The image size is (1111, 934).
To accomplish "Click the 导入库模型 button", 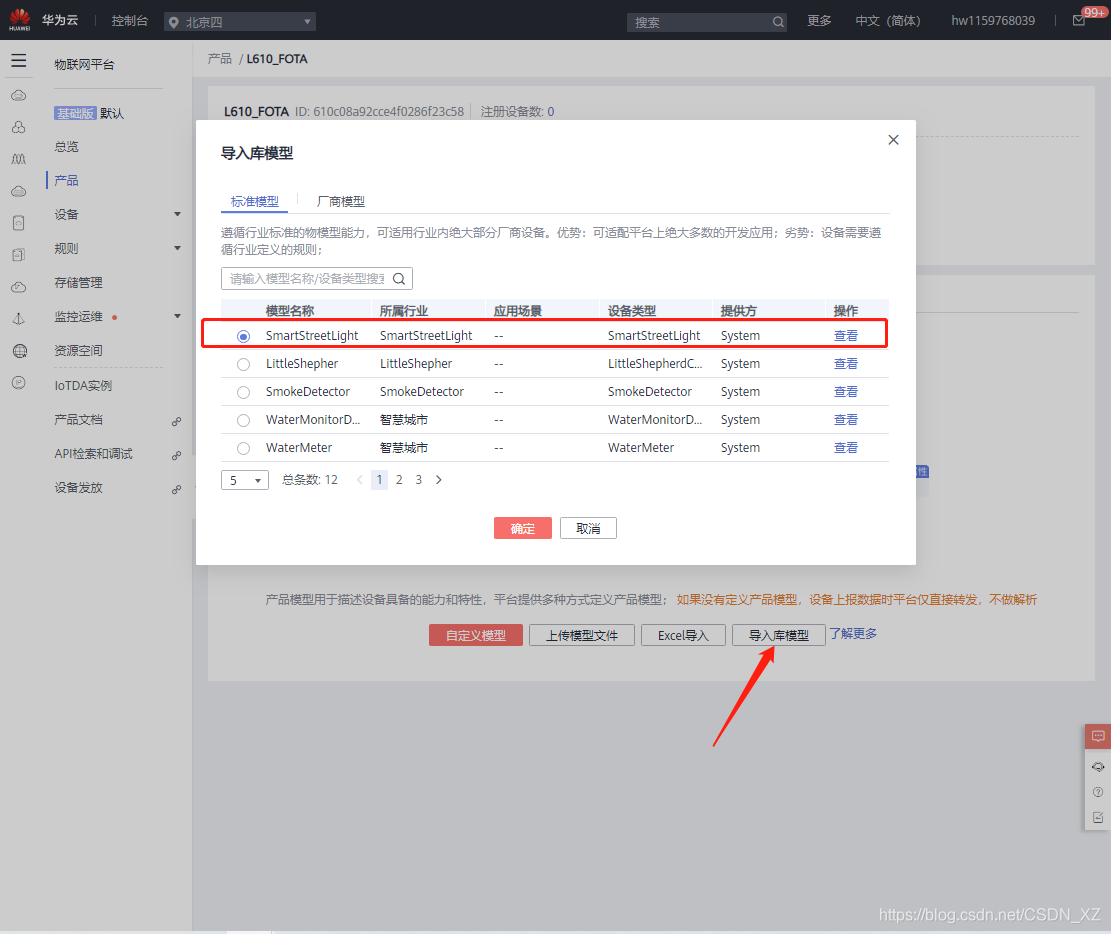I will (x=779, y=635).
